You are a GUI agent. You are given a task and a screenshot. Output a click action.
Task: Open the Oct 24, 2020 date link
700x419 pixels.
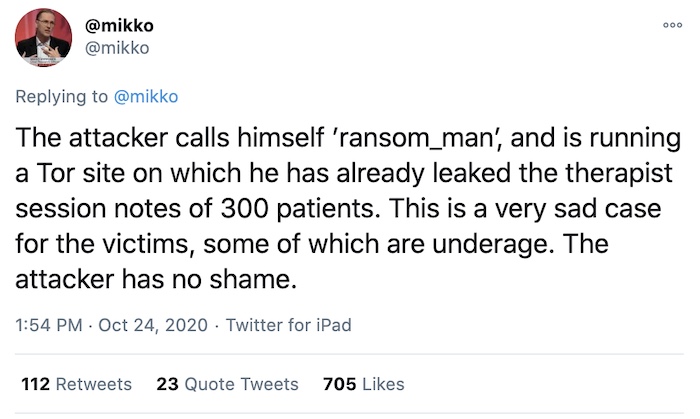point(153,325)
